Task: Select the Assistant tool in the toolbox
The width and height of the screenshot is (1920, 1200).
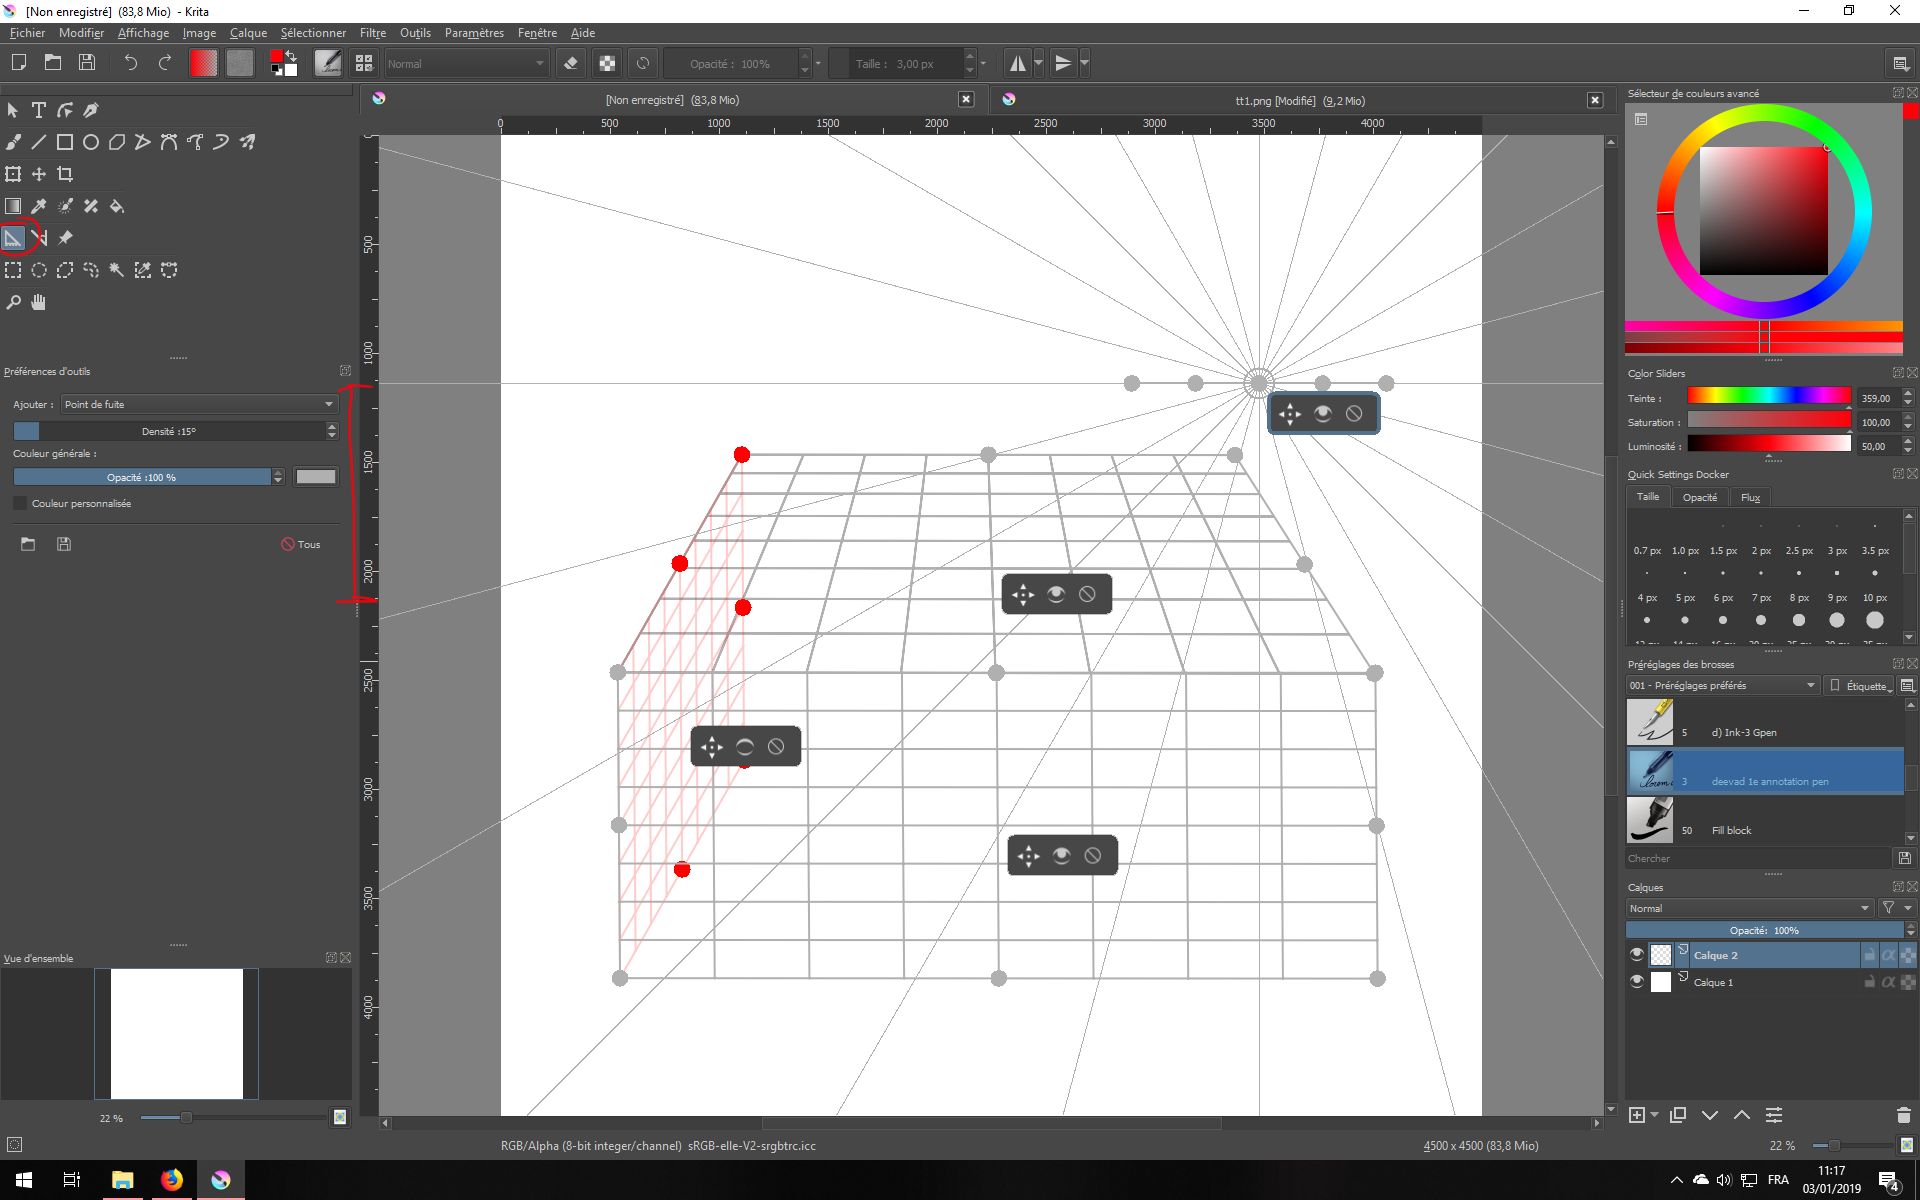Action: (x=13, y=238)
